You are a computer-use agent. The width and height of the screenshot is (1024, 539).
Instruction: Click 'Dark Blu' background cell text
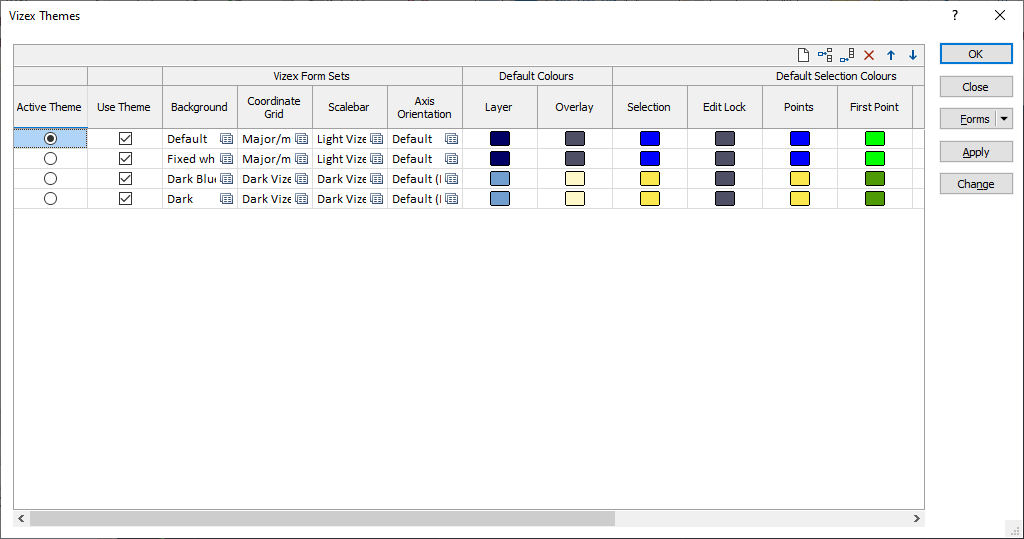[191, 178]
